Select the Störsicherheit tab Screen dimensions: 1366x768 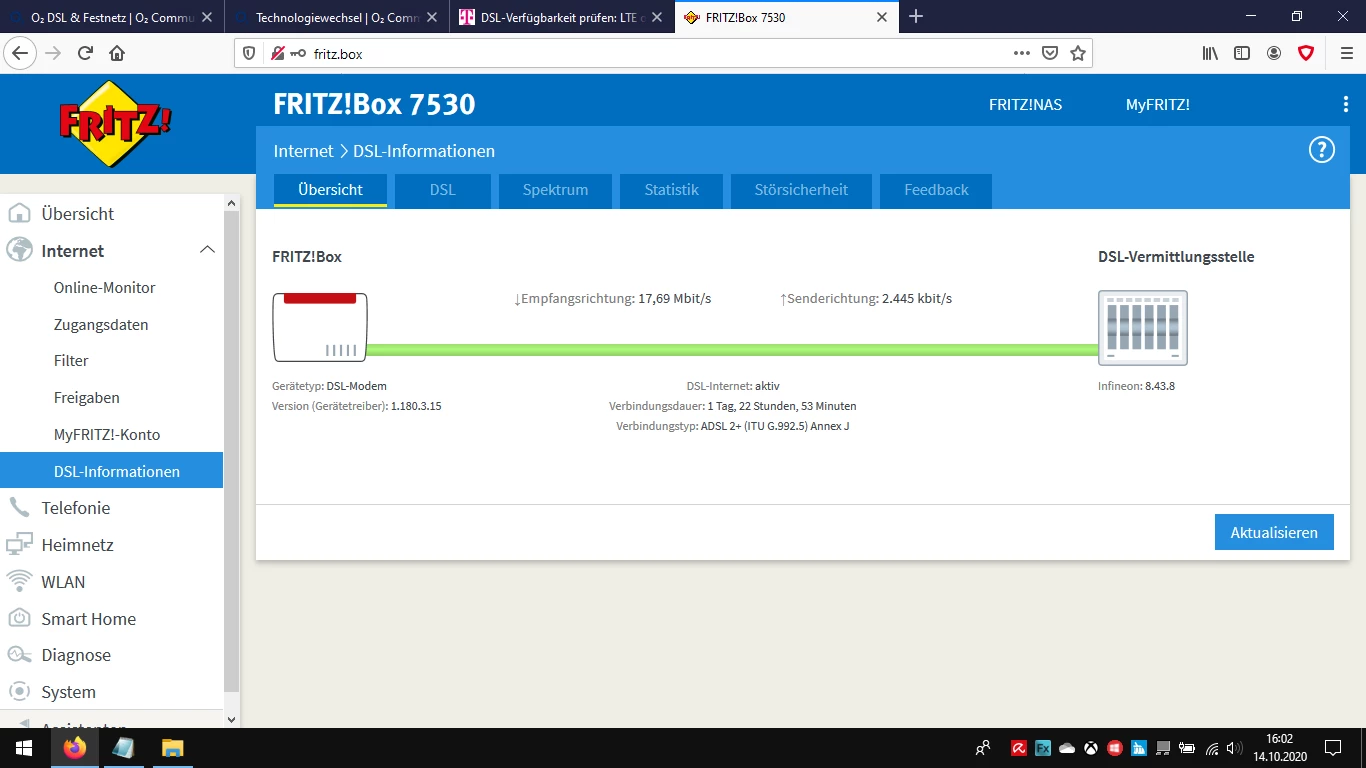tap(801, 190)
